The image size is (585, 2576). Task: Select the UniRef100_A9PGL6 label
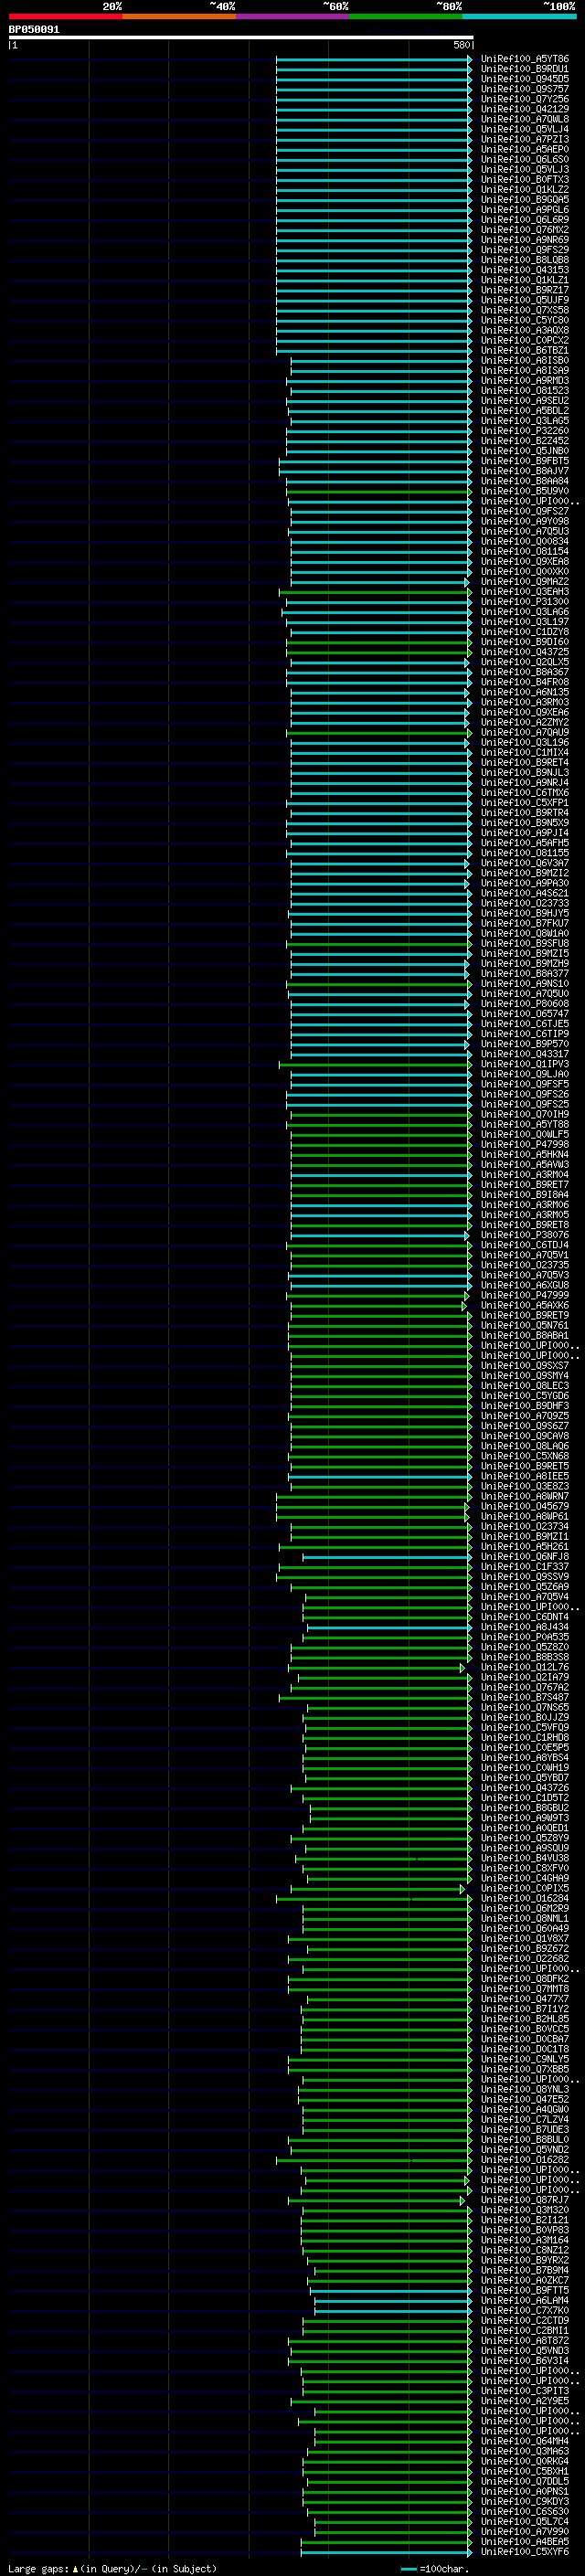525,210
